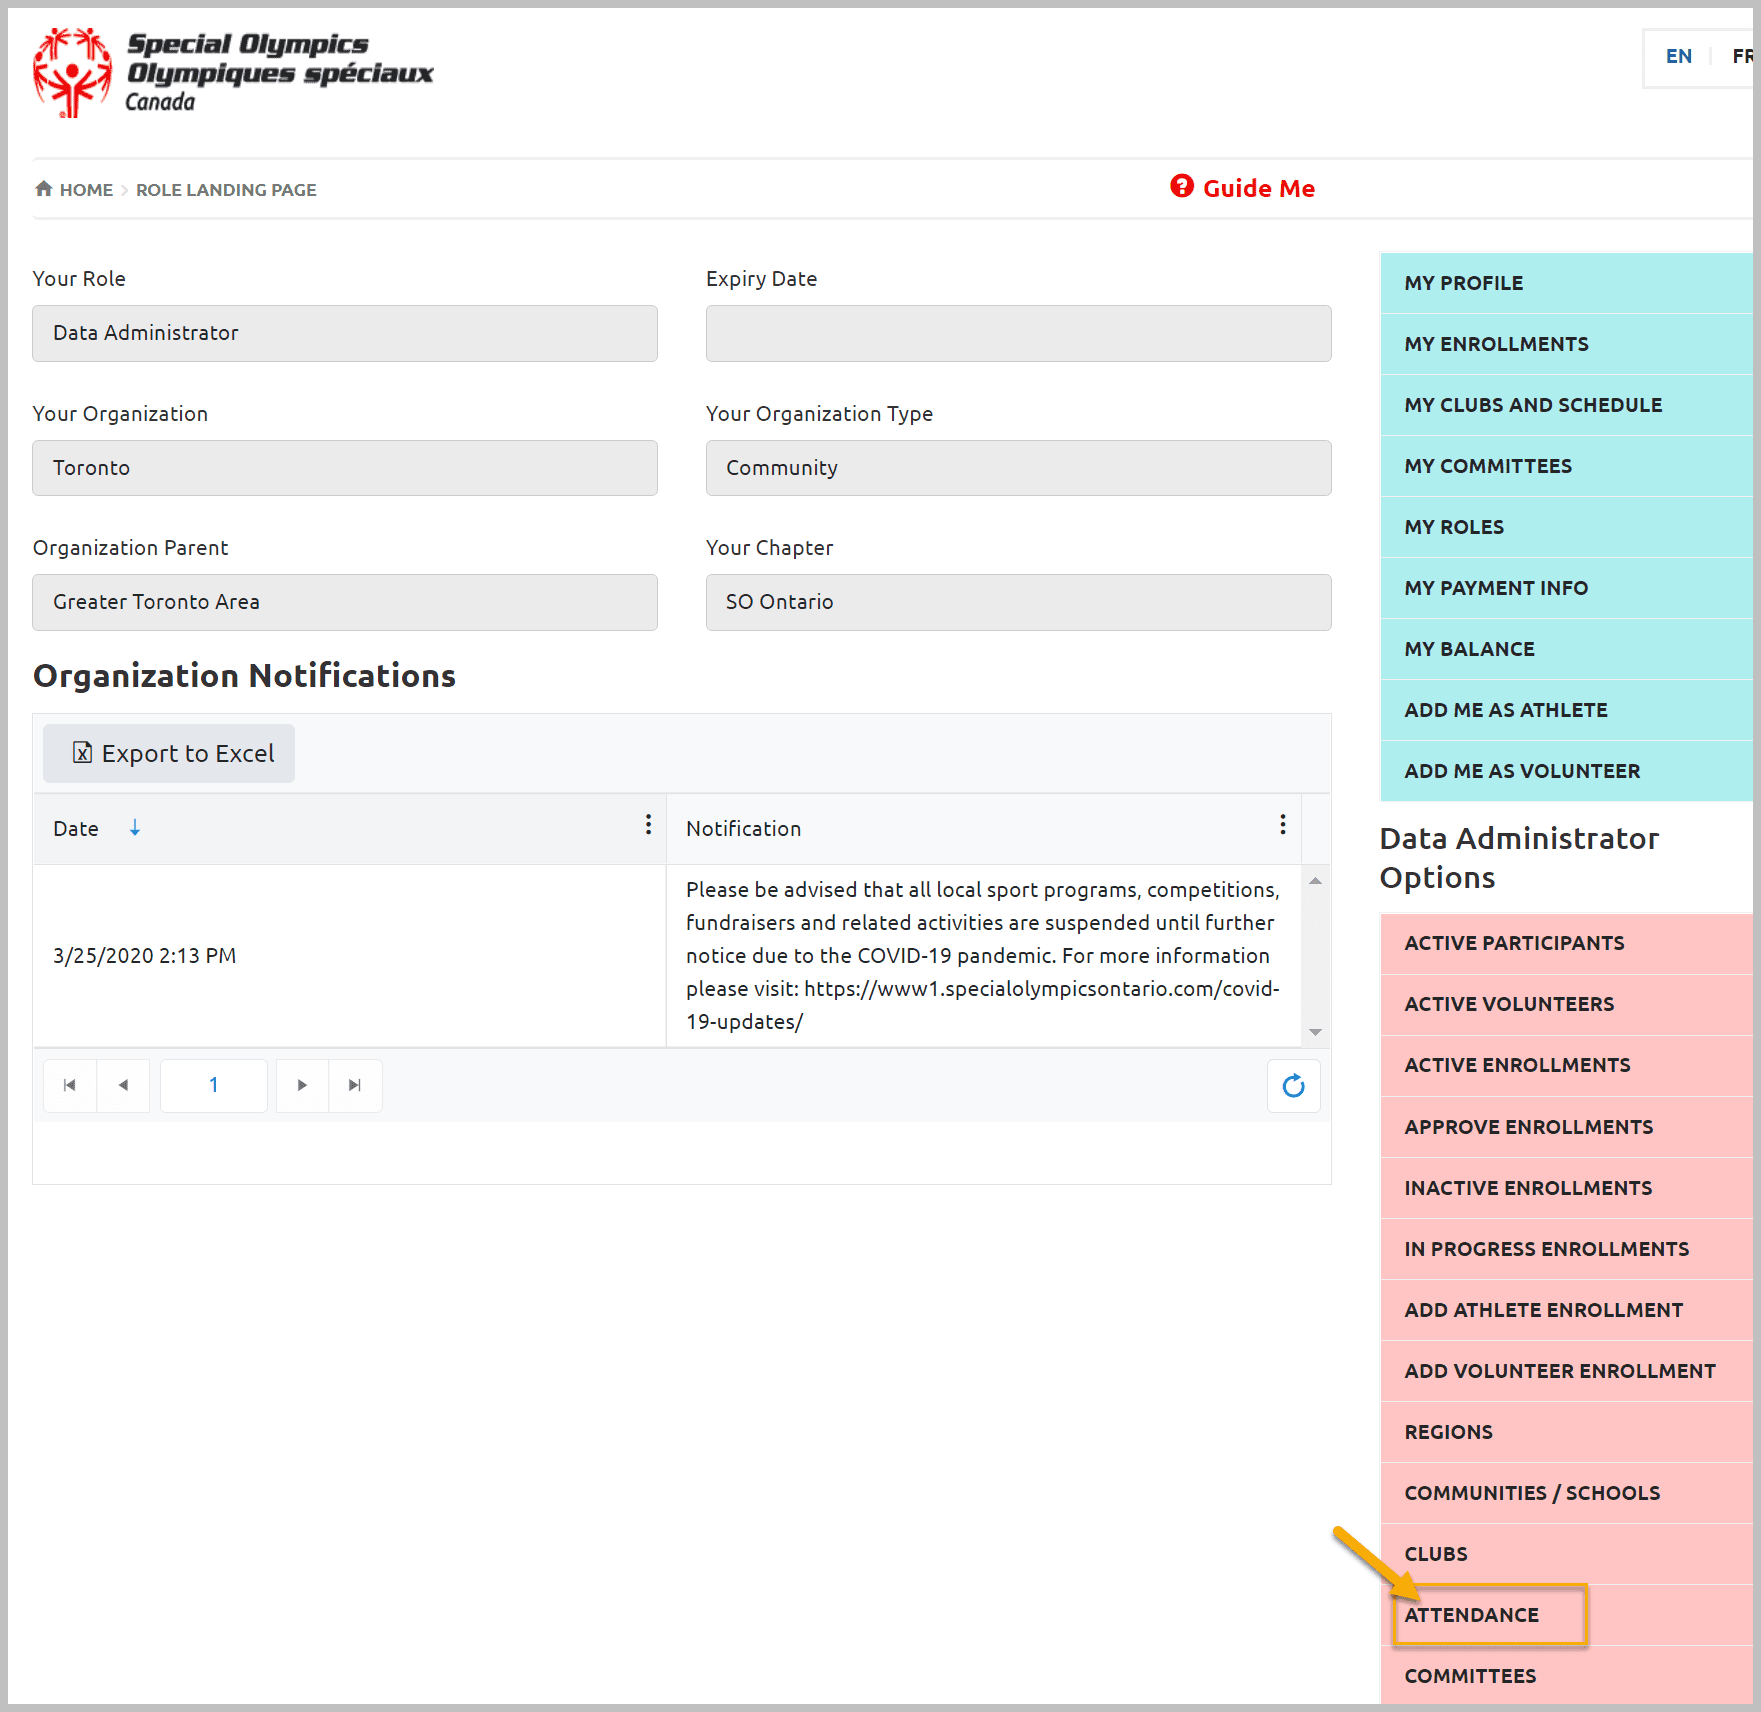Click the Date column header
This screenshot has height=1712, width=1761.
349,829
